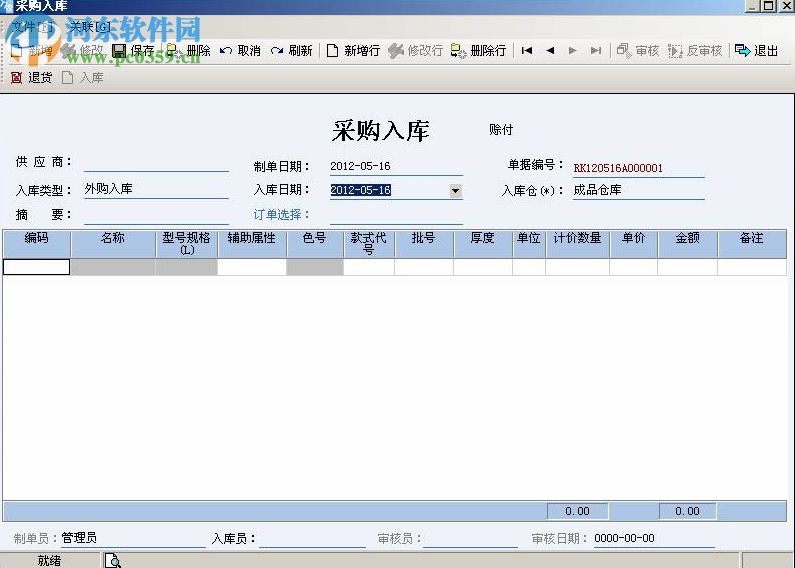
Task: Click the 审核 audit button
Action: coord(638,50)
